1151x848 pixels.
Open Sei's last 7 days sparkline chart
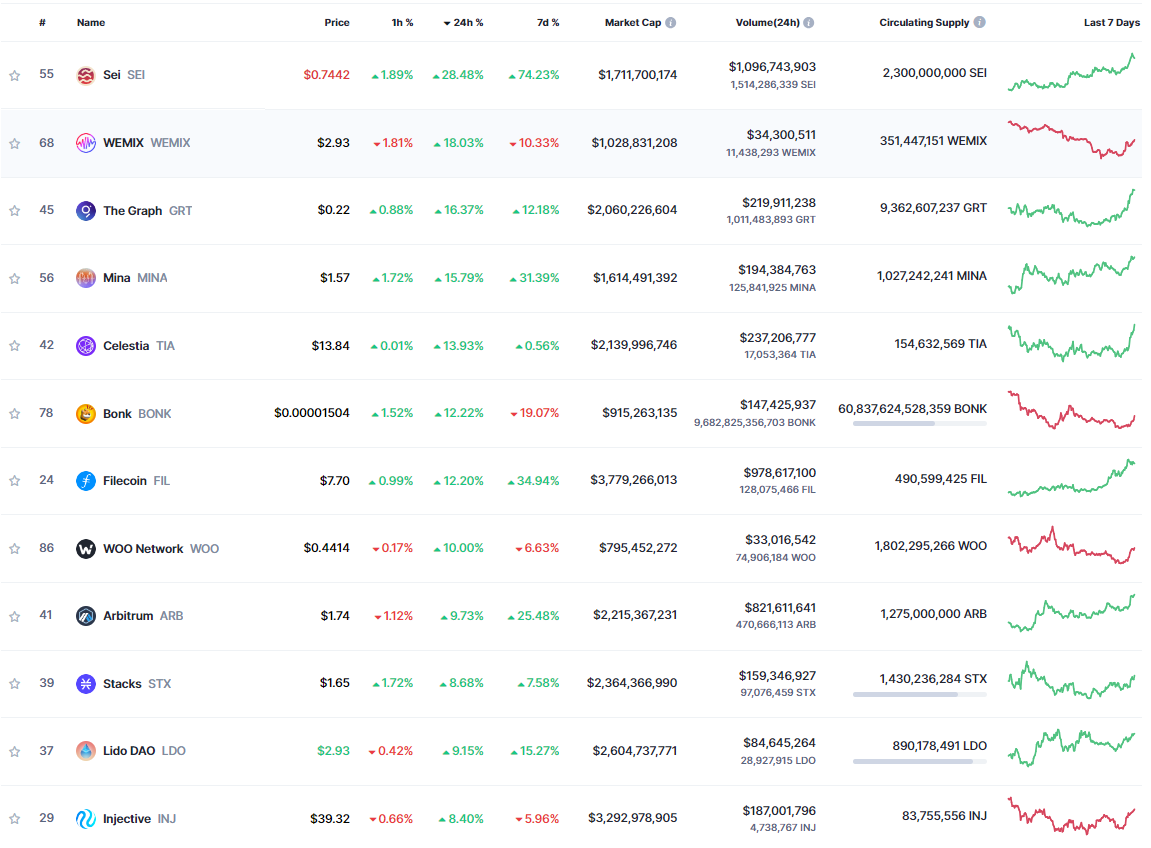(x=1072, y=73)
